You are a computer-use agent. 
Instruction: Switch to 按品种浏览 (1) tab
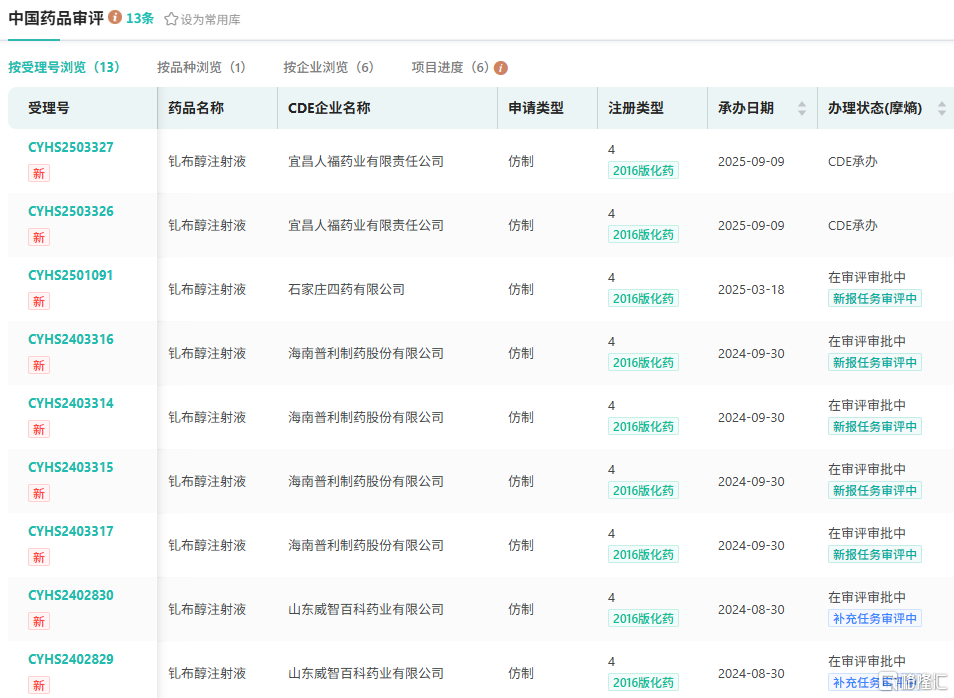coord(201,67)
